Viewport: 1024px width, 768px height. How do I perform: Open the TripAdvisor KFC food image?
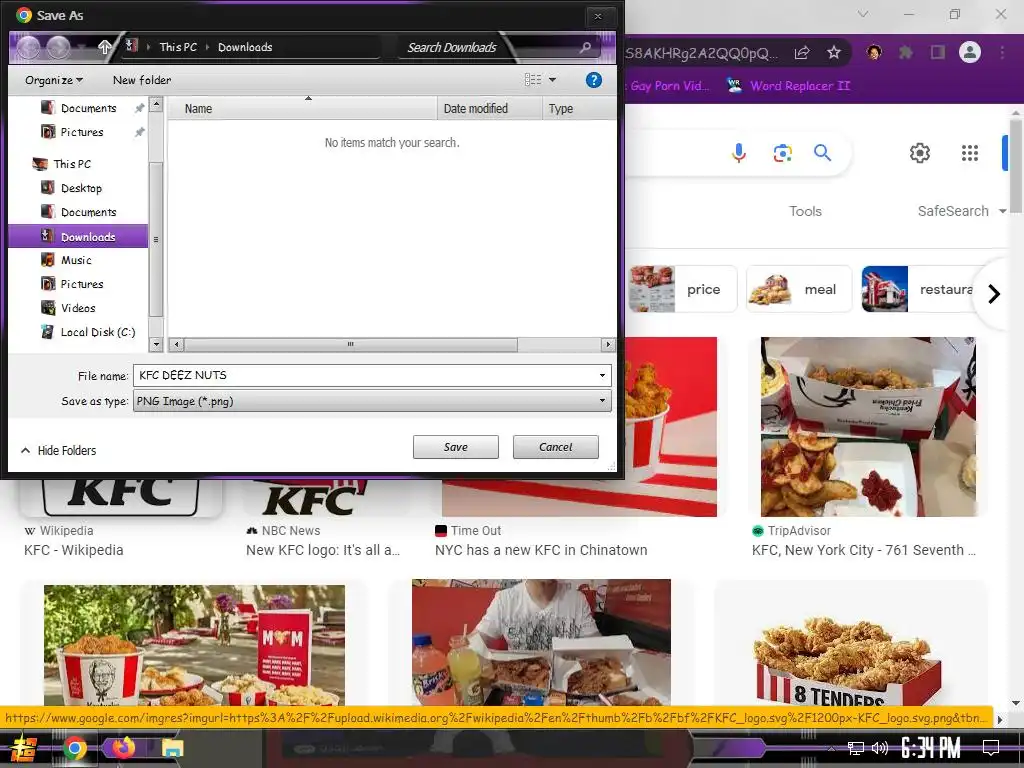click(869, 426)
